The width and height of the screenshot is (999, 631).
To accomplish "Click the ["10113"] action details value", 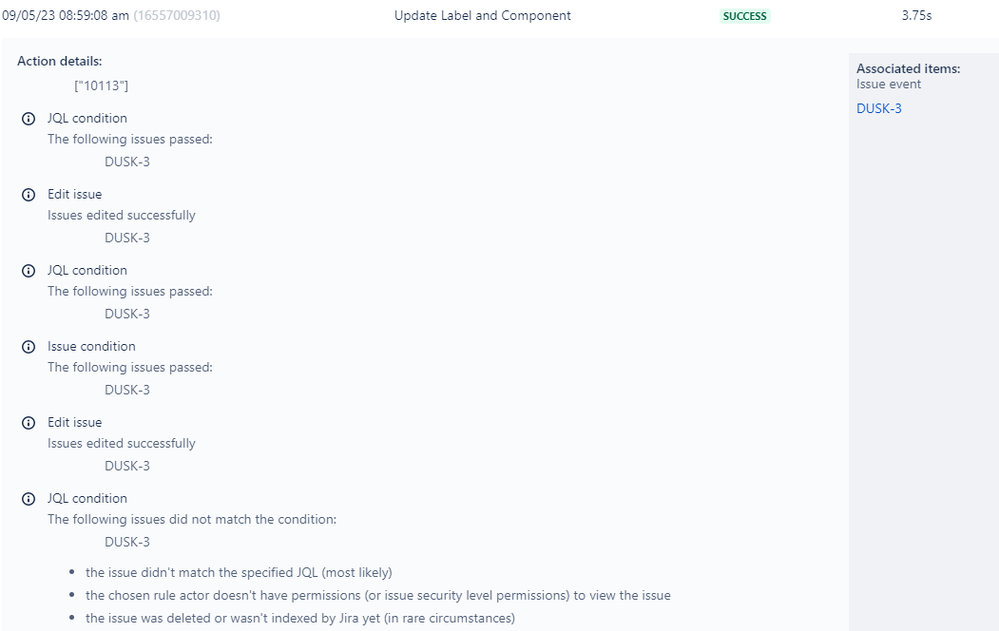I will pos(101,86).
